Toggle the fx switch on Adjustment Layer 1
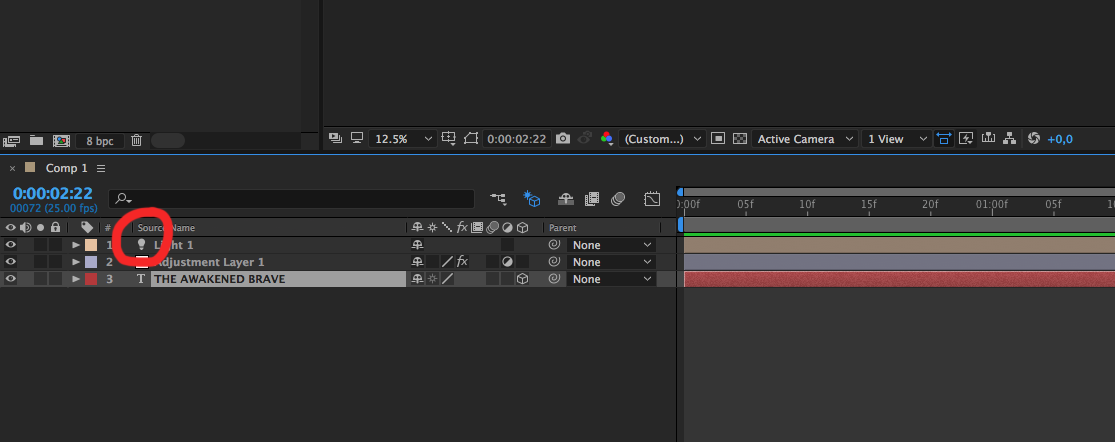This screenshot has width=1115, height=442. pos(462,262)
